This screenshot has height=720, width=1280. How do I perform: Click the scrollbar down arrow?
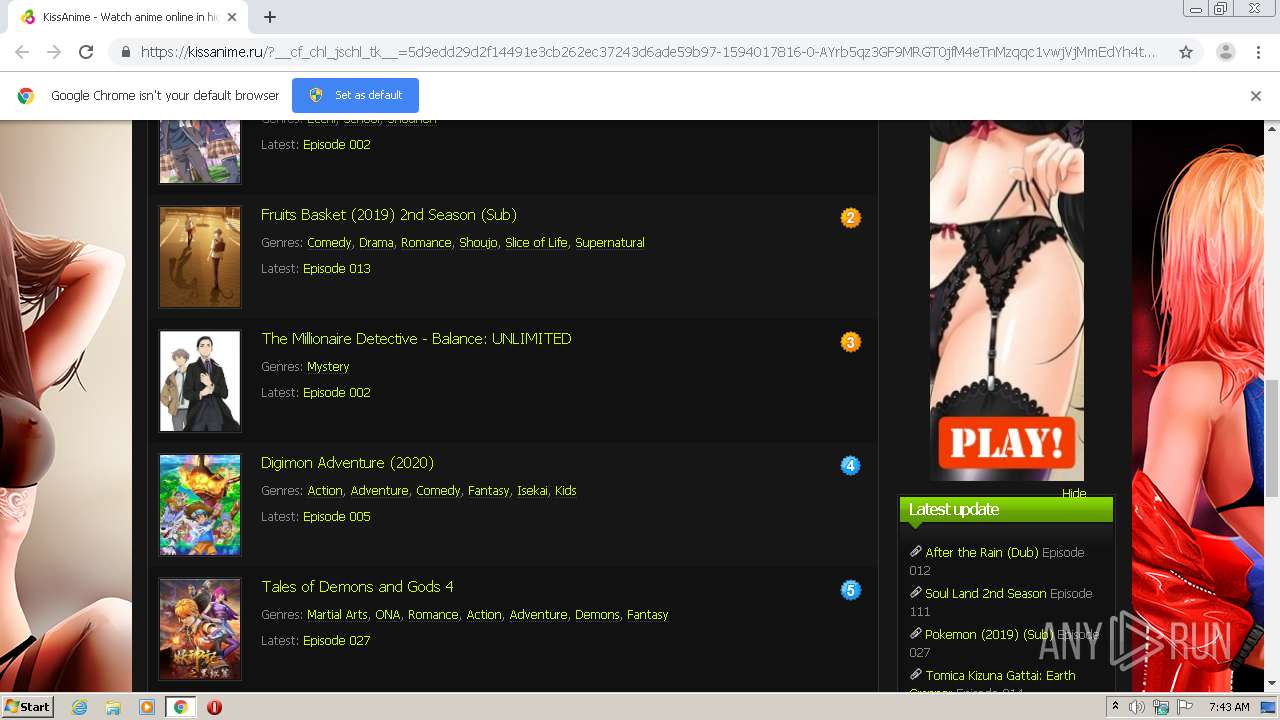[1272, 683]
